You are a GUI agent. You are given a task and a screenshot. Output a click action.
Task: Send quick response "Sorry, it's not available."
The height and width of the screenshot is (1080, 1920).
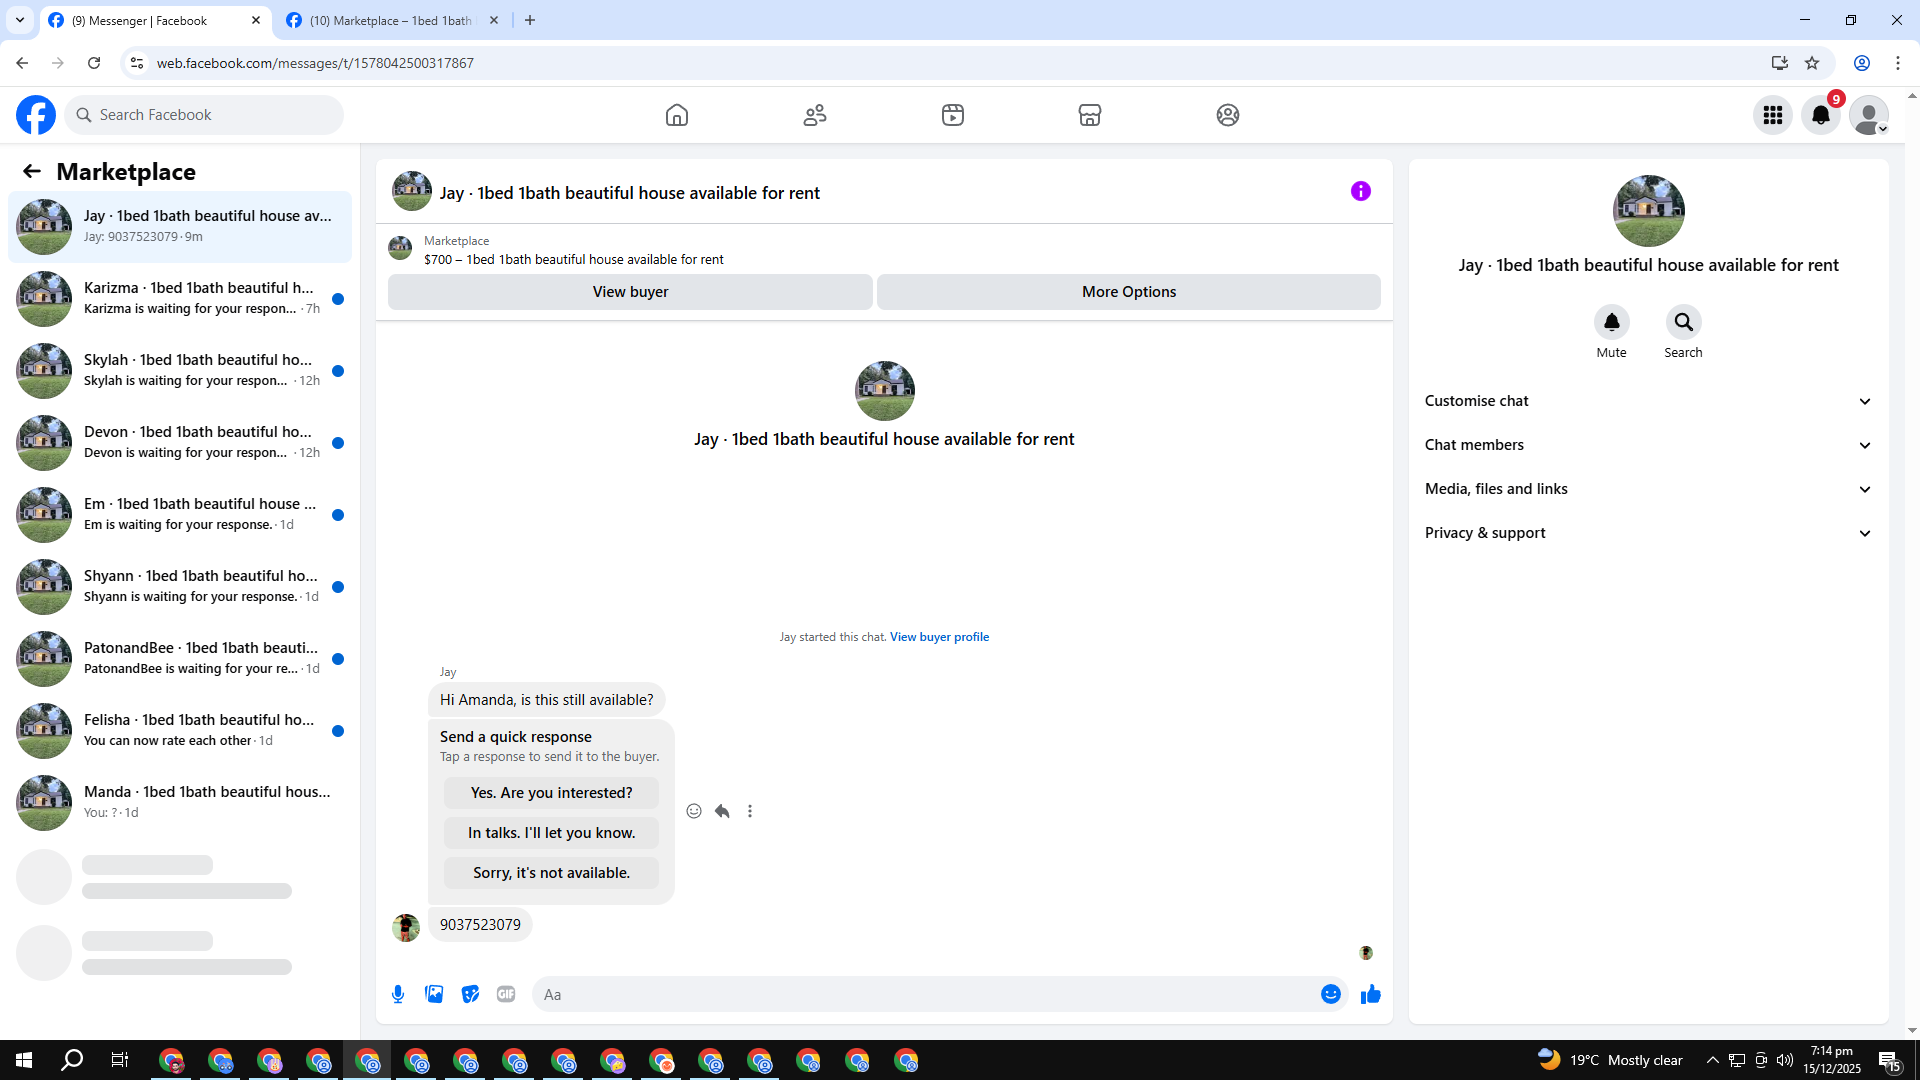point(551,873)
